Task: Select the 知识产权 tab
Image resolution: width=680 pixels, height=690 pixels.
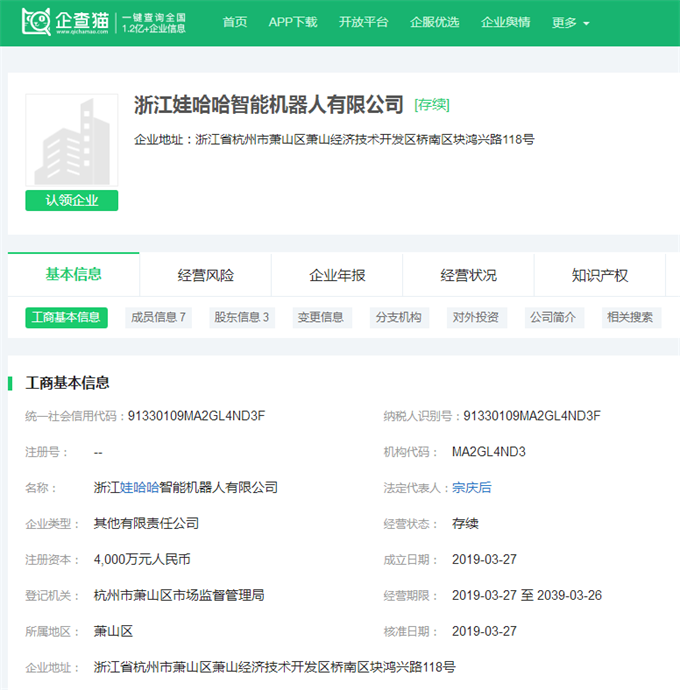Action: pos(600,275)
